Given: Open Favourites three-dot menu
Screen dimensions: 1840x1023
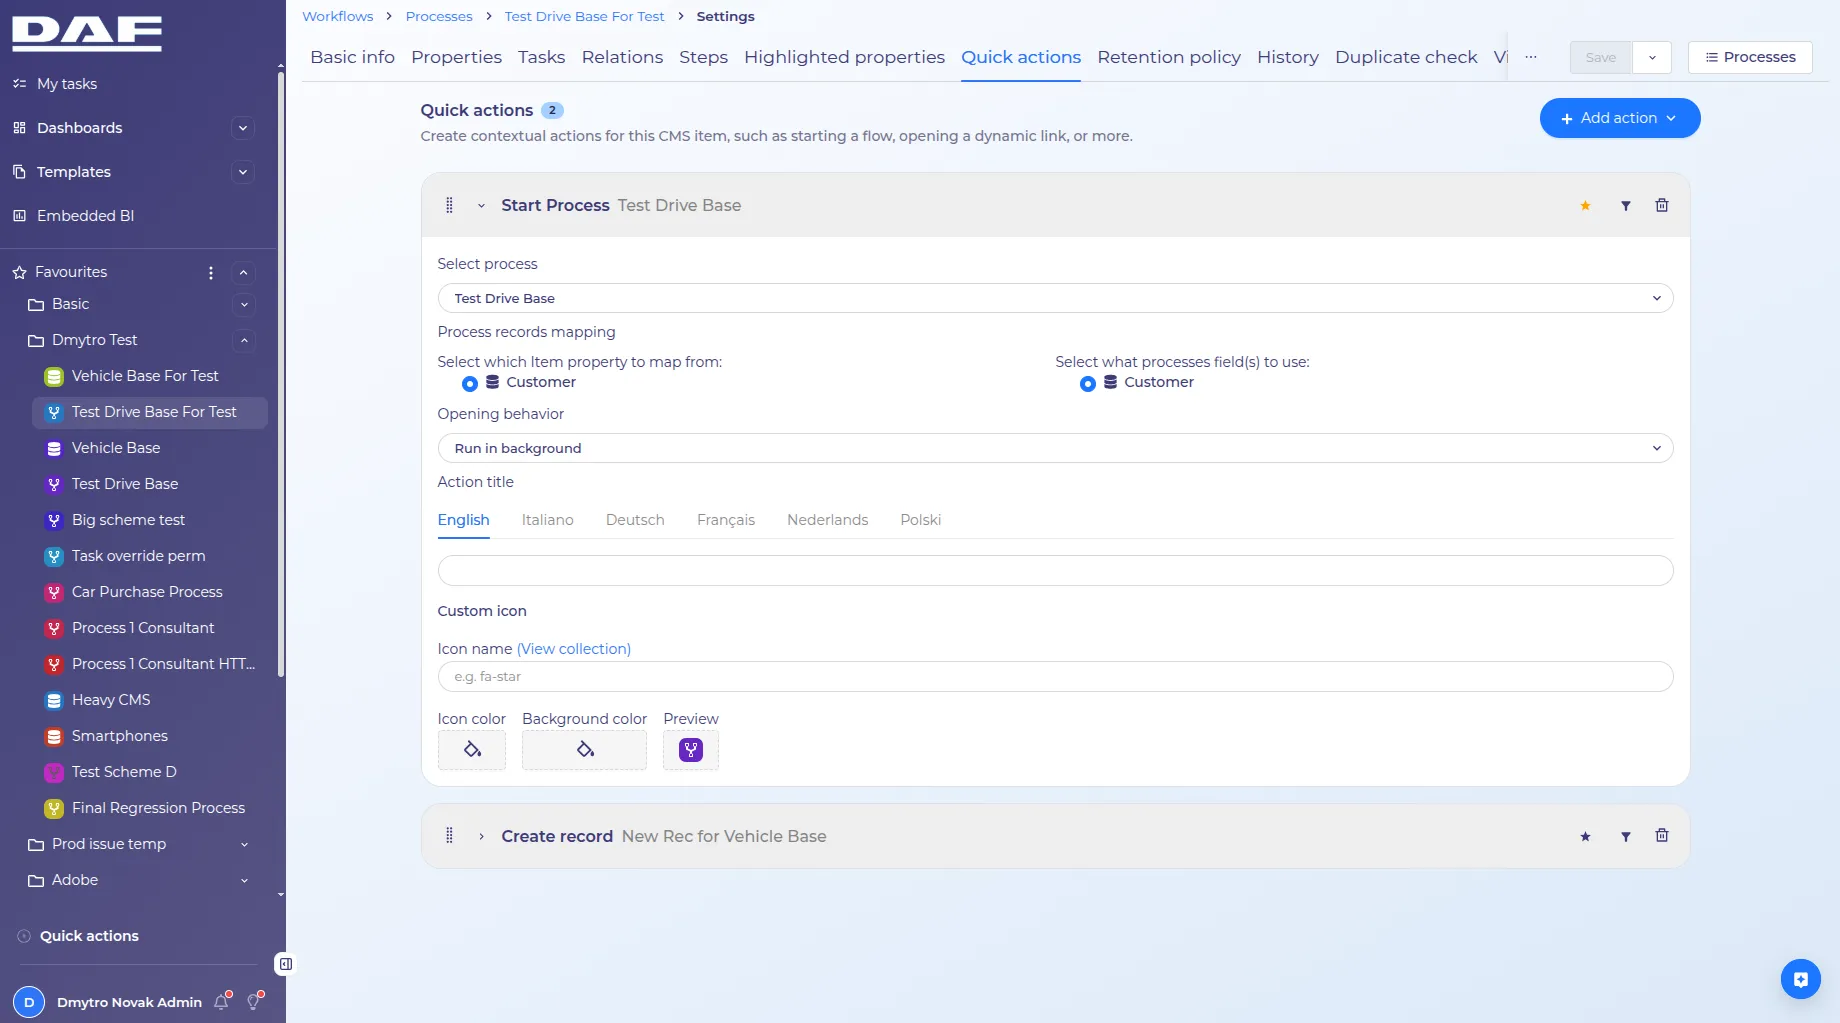Looking at the screenshot, I should tap(210, 272).
